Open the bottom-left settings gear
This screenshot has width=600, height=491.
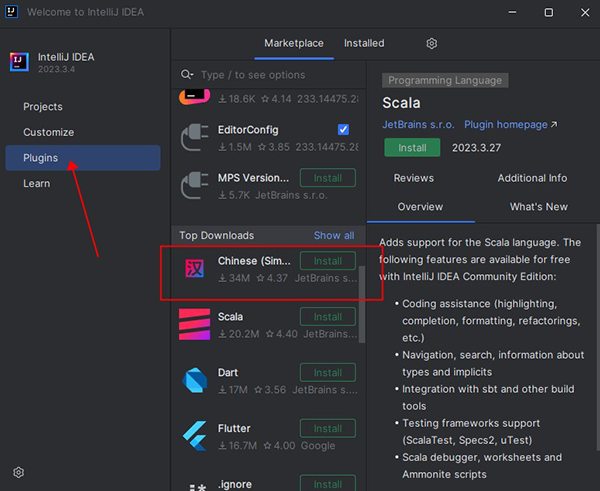click(18, 472)
